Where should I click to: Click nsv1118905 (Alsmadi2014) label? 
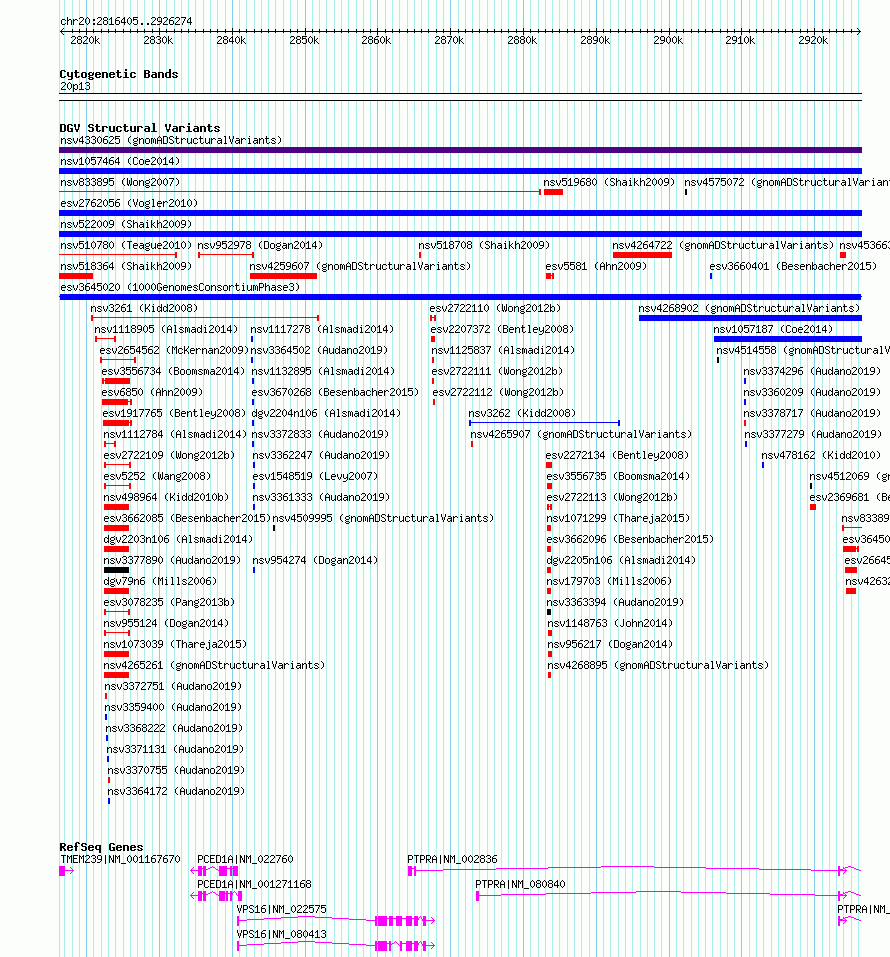(x=166, y=330)
